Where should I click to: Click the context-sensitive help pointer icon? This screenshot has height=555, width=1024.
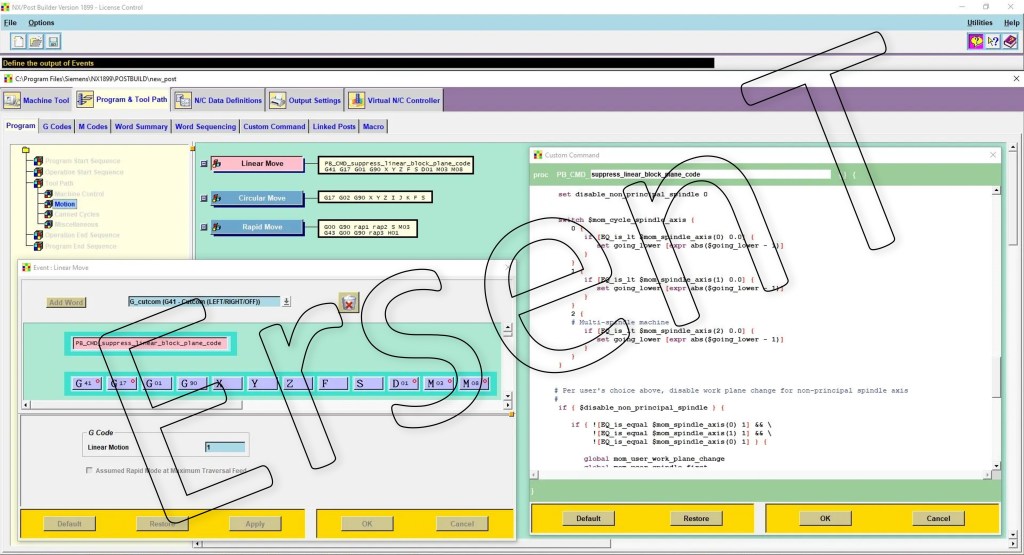[992, 41]
